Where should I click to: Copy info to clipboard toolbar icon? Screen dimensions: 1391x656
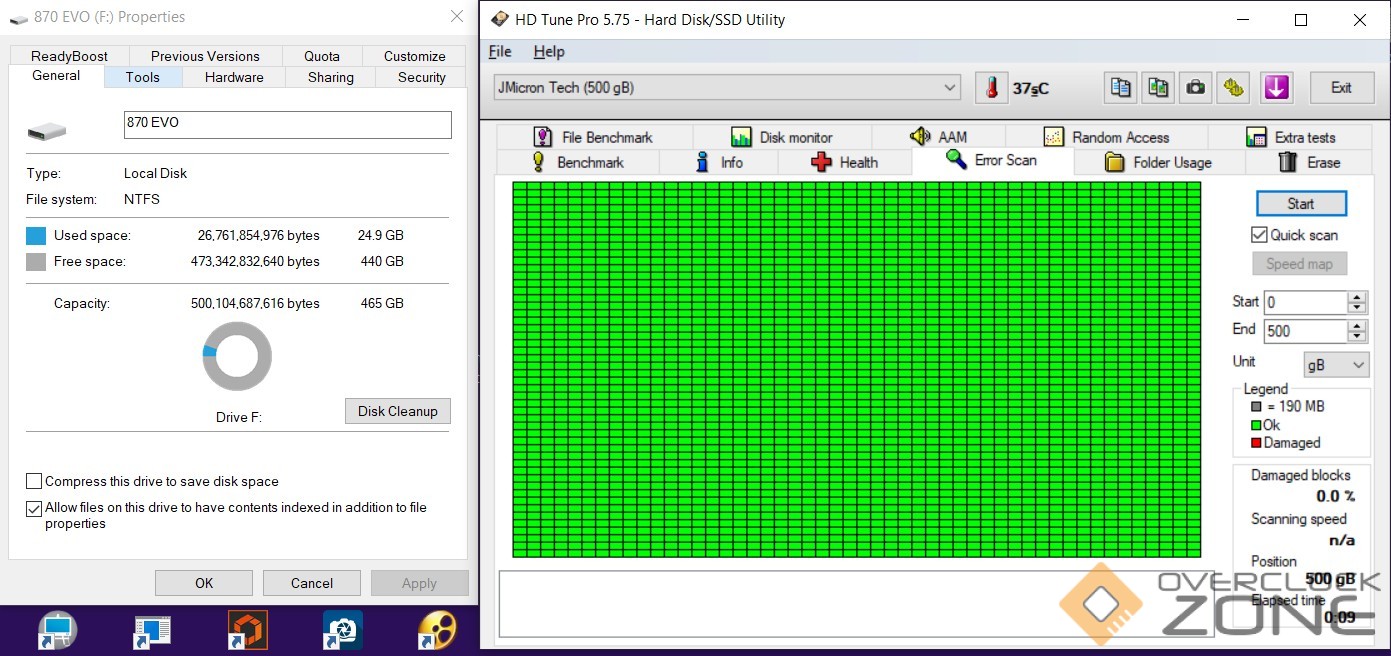(1121, 88)
